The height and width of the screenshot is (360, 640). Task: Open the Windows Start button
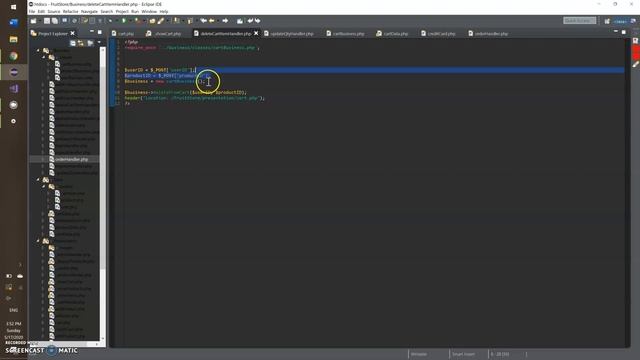[13, 7]
